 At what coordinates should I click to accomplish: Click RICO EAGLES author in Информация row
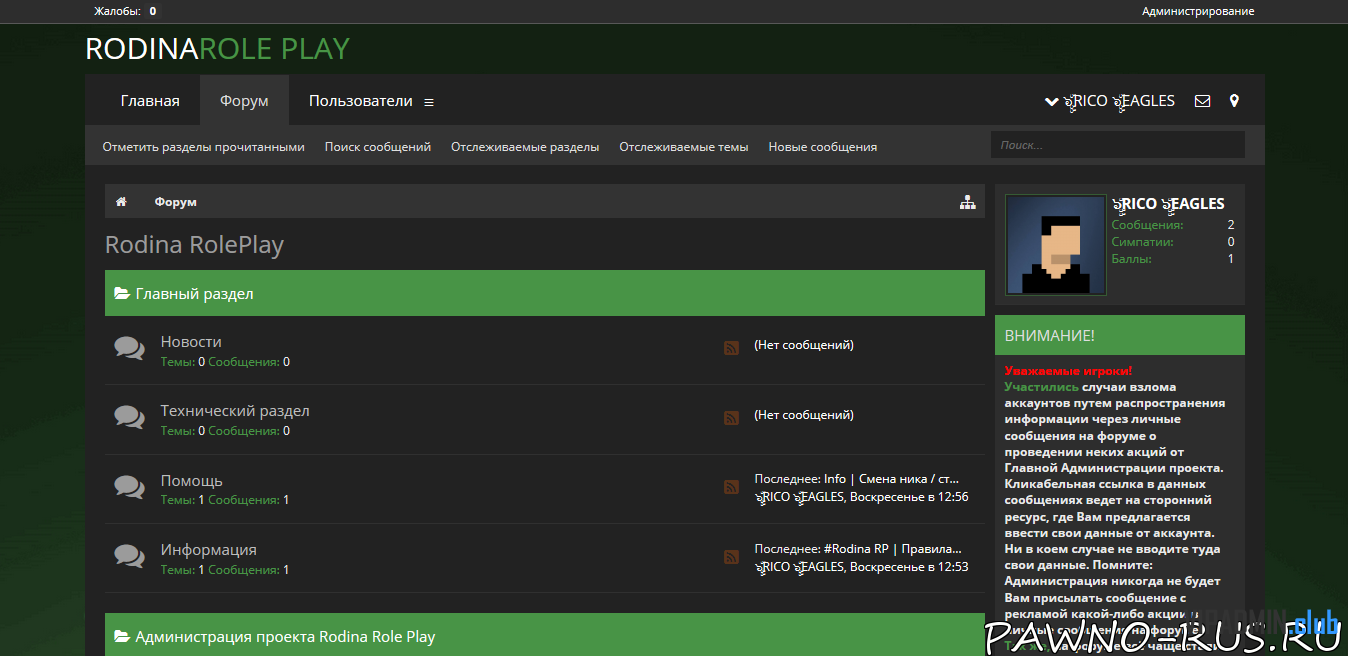(799, 567)
